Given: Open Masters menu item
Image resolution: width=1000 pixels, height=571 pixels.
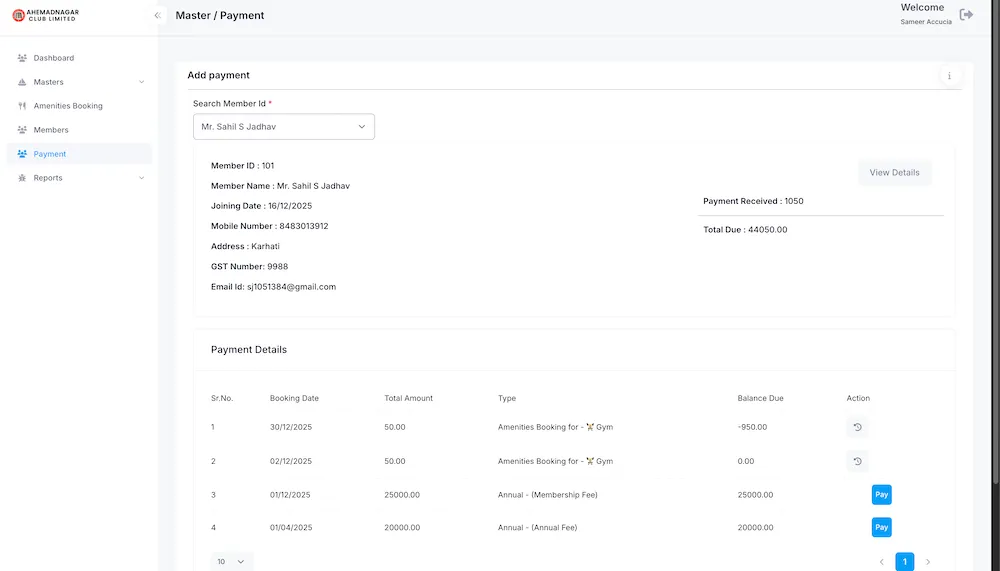Looking at the screenshot, I should (79, 82).
